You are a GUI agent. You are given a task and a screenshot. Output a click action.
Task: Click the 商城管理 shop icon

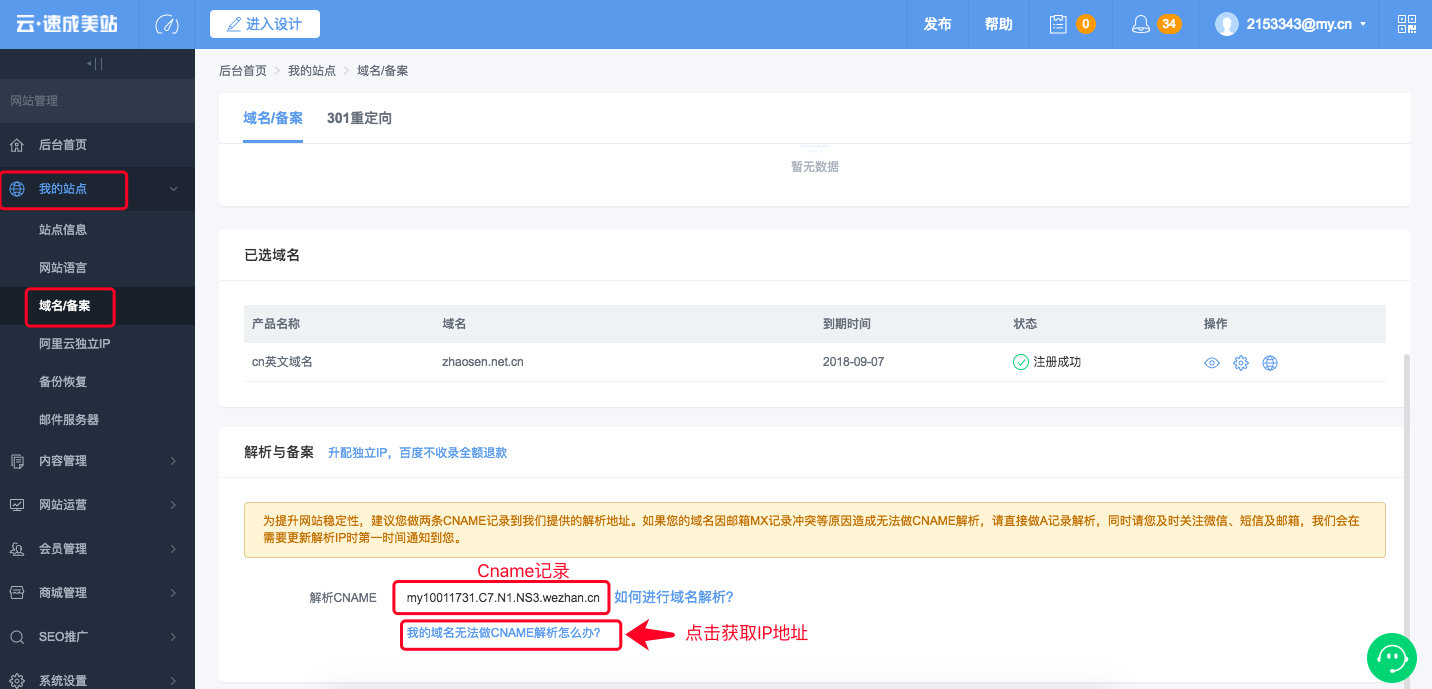coord(17,593)
